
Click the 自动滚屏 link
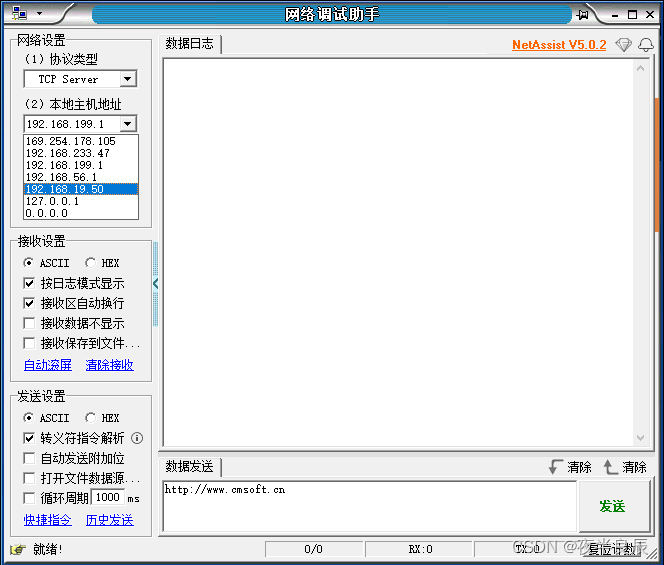(x=48, y=365)
